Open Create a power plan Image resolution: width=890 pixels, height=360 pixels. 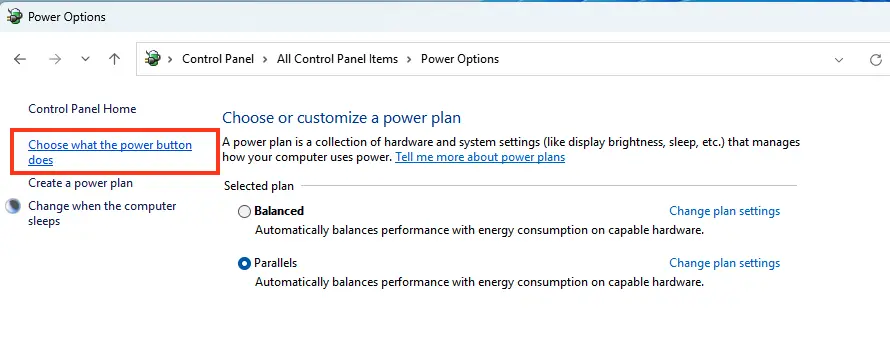coord(81,183)
